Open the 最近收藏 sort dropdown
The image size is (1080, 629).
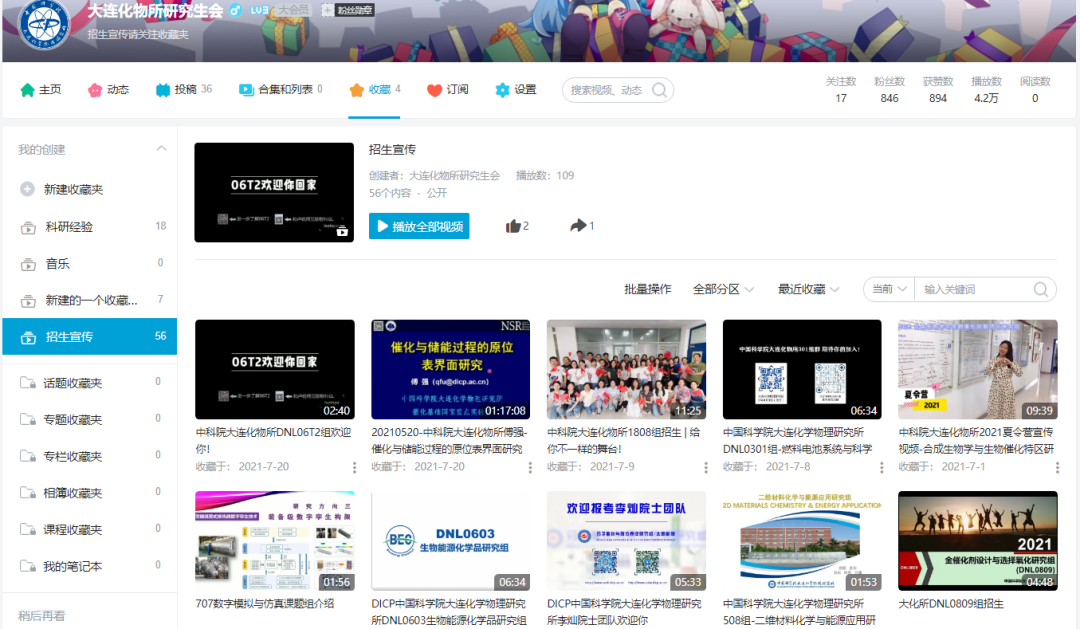pyautogui.click(x=809, y=289)
